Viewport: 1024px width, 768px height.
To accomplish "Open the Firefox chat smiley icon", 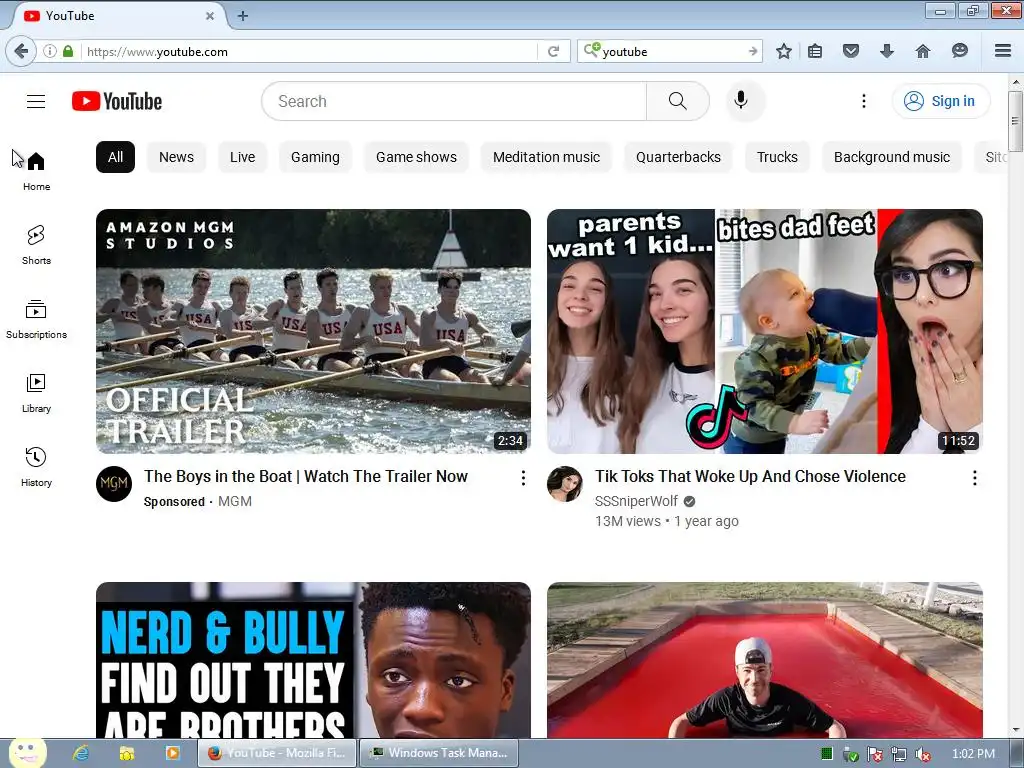I will 959,51.
